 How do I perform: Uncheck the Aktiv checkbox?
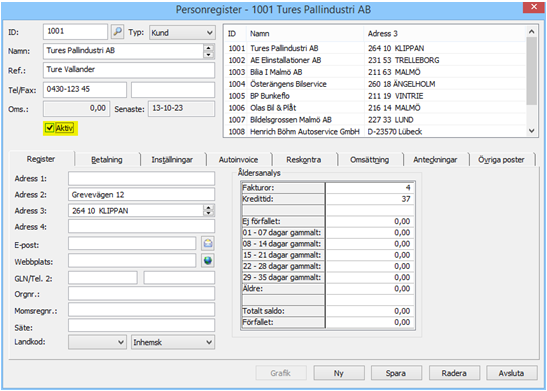click(x=50, y=128)
